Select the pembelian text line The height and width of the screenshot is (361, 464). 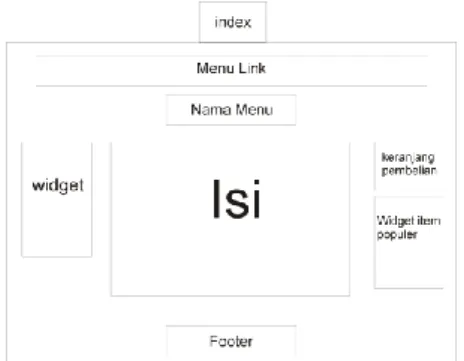click(x=409, y=171)
